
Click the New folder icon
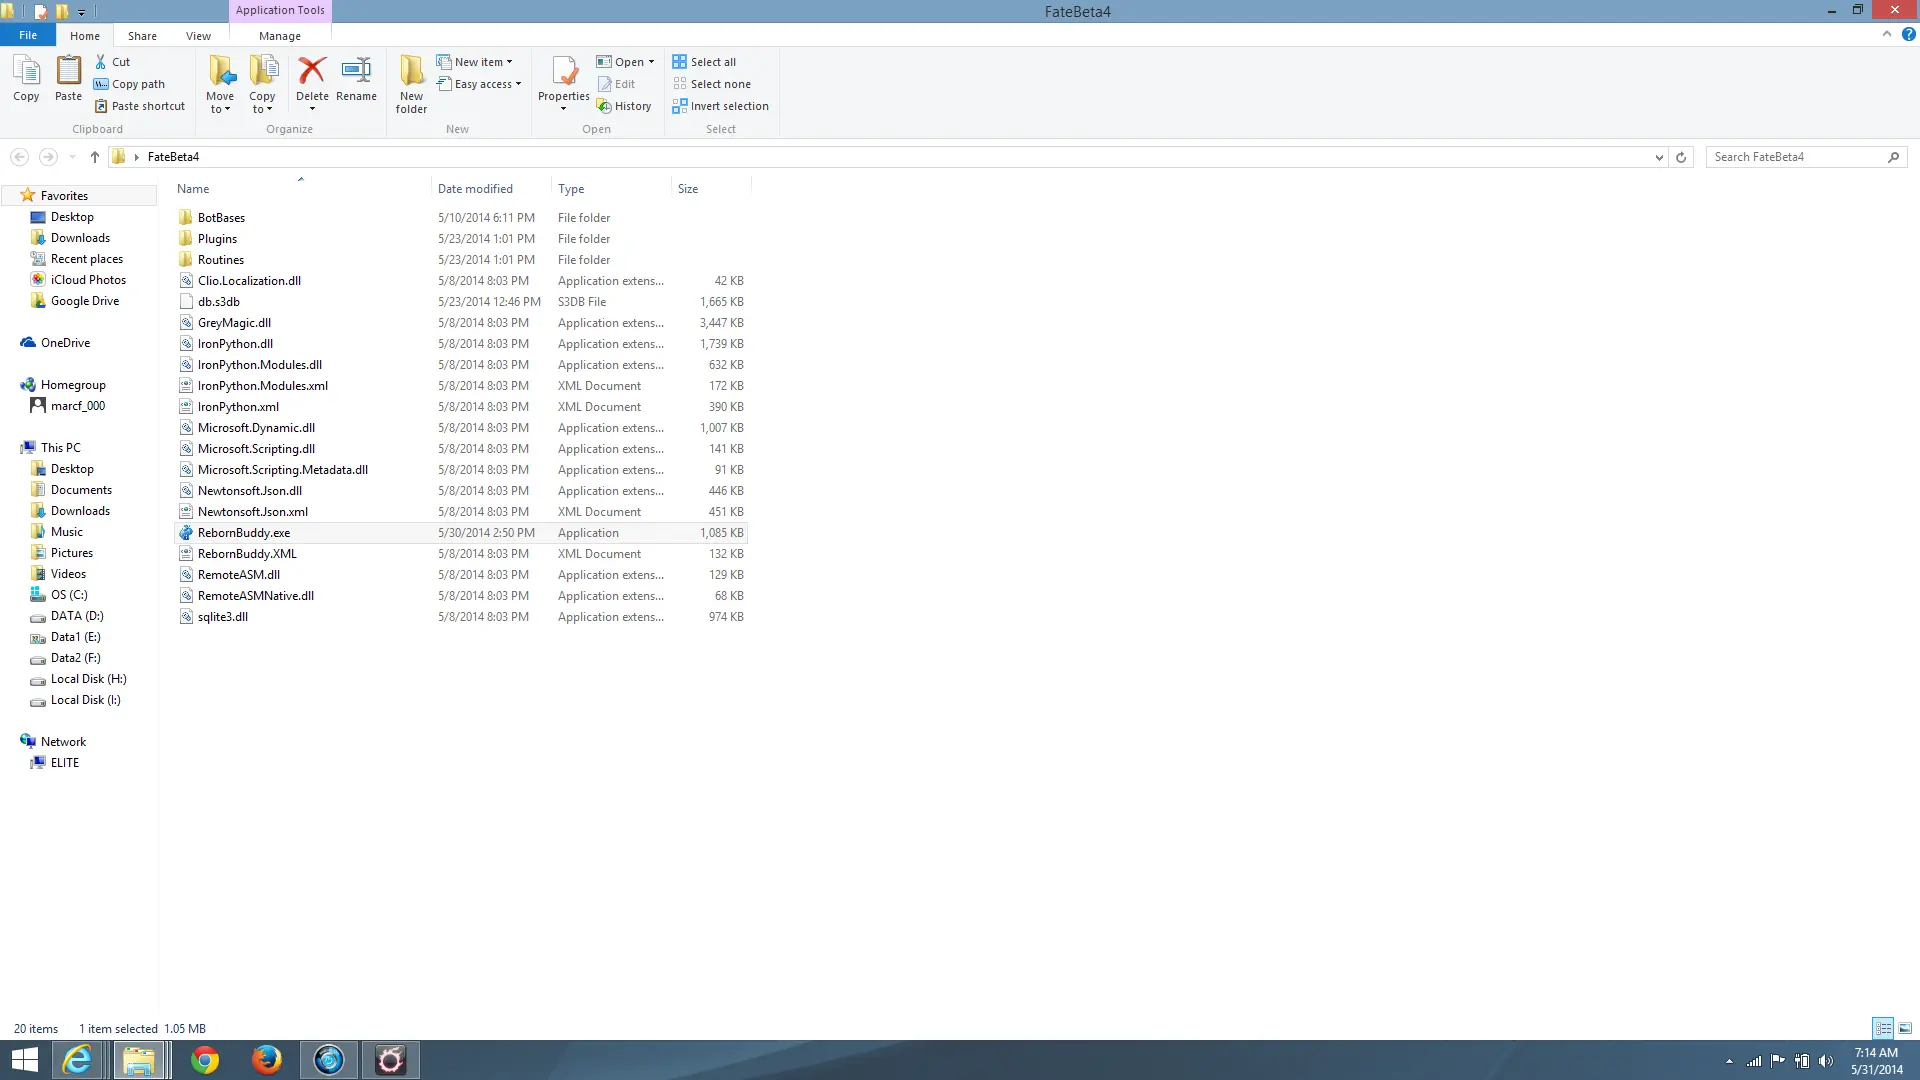coord(411,72)
